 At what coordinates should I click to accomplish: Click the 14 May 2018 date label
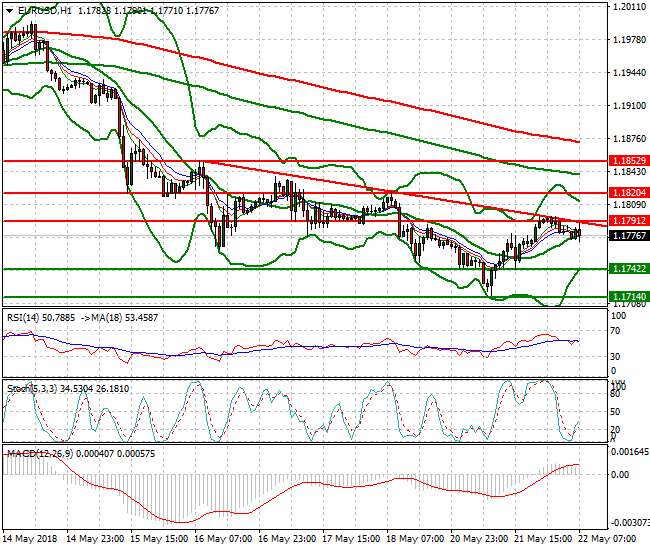pyautogui.click(x=30, y=539)
